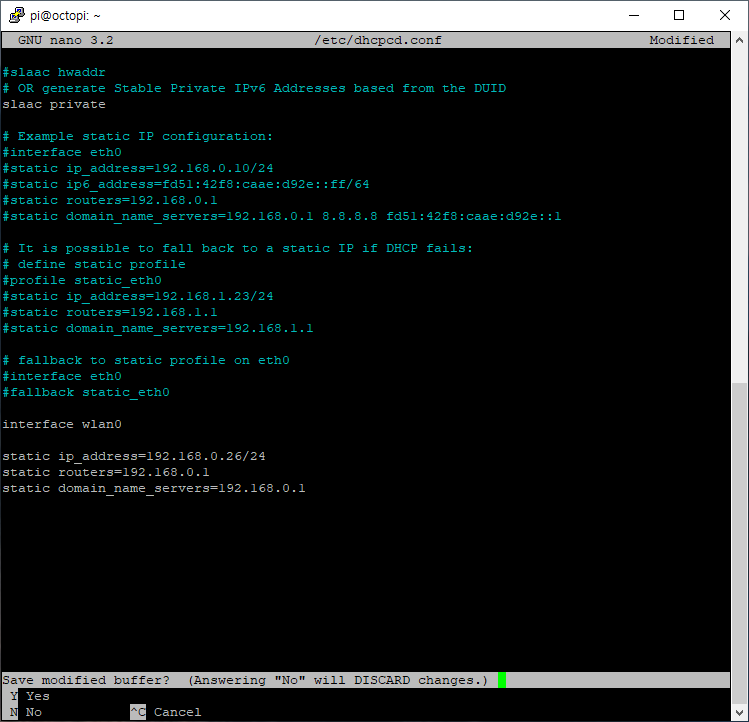Click the vertical scrollbar thumb

[x=739, y=543]
